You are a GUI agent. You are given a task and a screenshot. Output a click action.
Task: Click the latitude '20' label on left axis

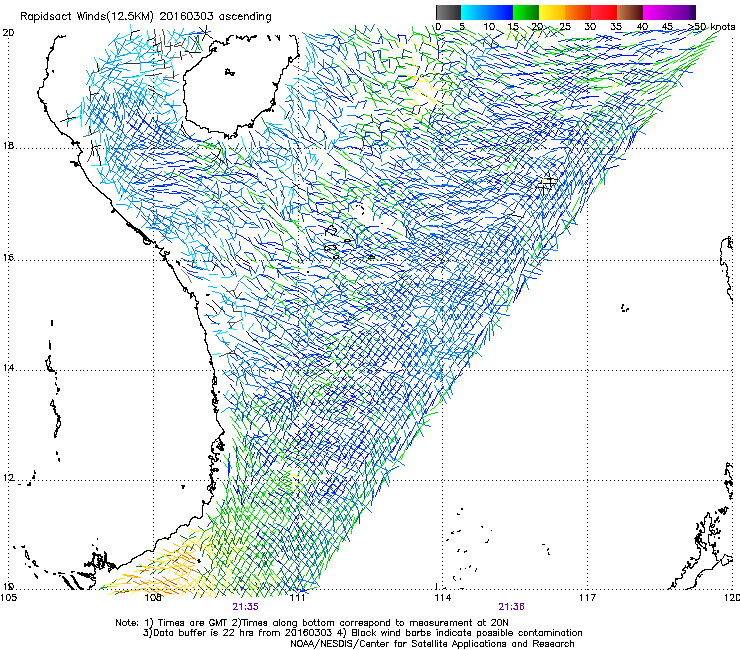point(8,33)
